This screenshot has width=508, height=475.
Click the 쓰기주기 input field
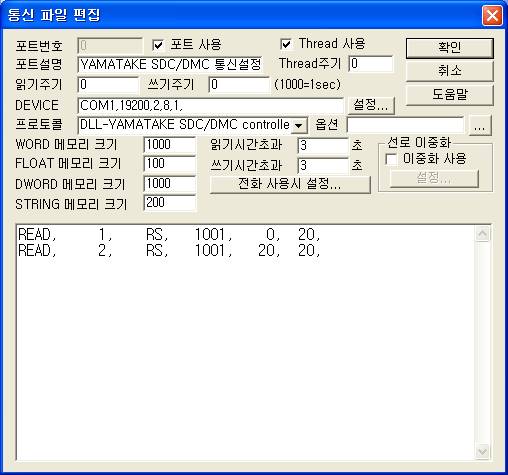pos(239,85)
